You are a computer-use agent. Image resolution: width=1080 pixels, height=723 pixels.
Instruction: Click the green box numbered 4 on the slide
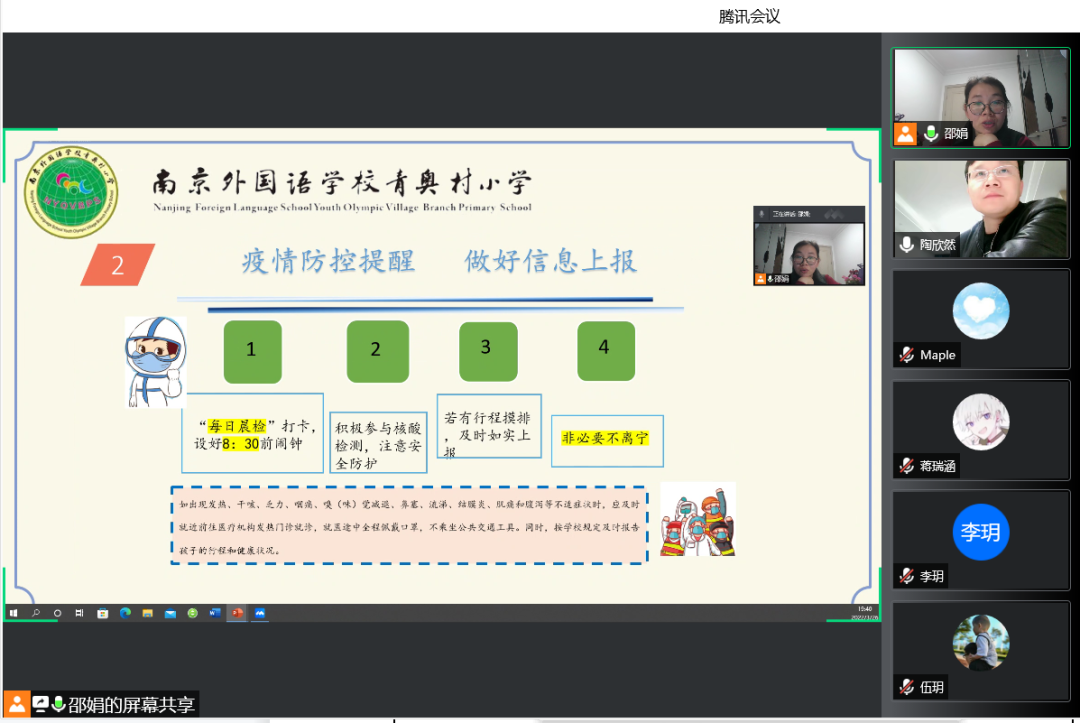pos(605,350)
